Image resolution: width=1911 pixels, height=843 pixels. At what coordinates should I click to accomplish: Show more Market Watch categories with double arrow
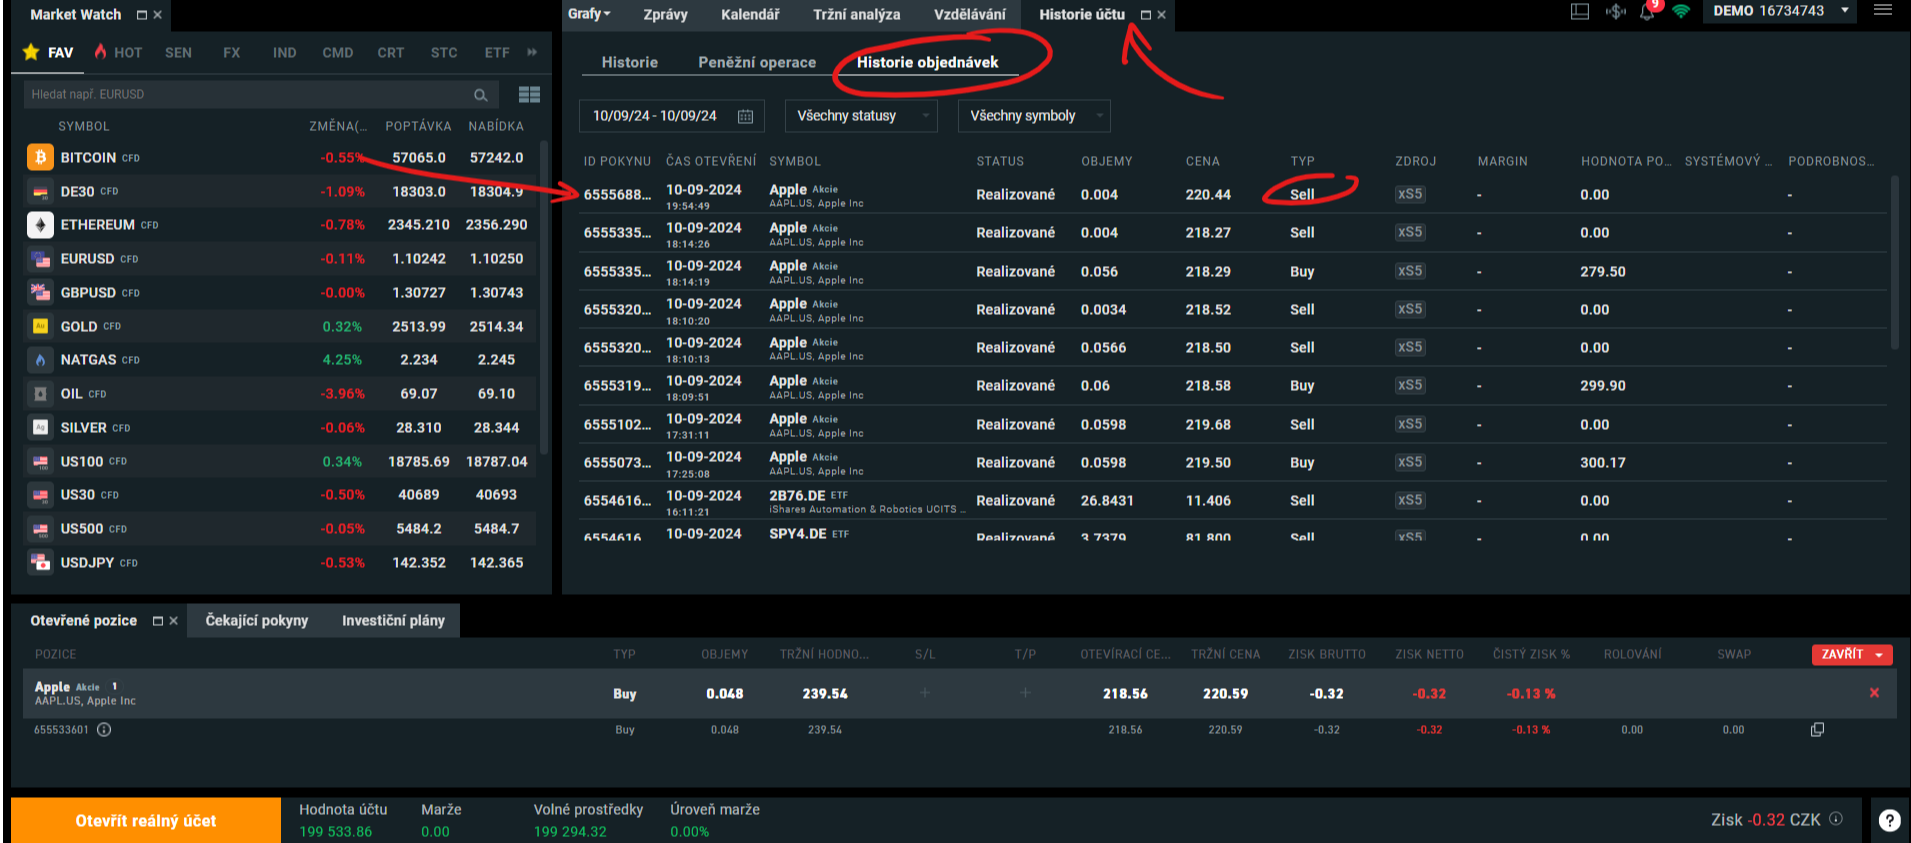tap(532, 52)
